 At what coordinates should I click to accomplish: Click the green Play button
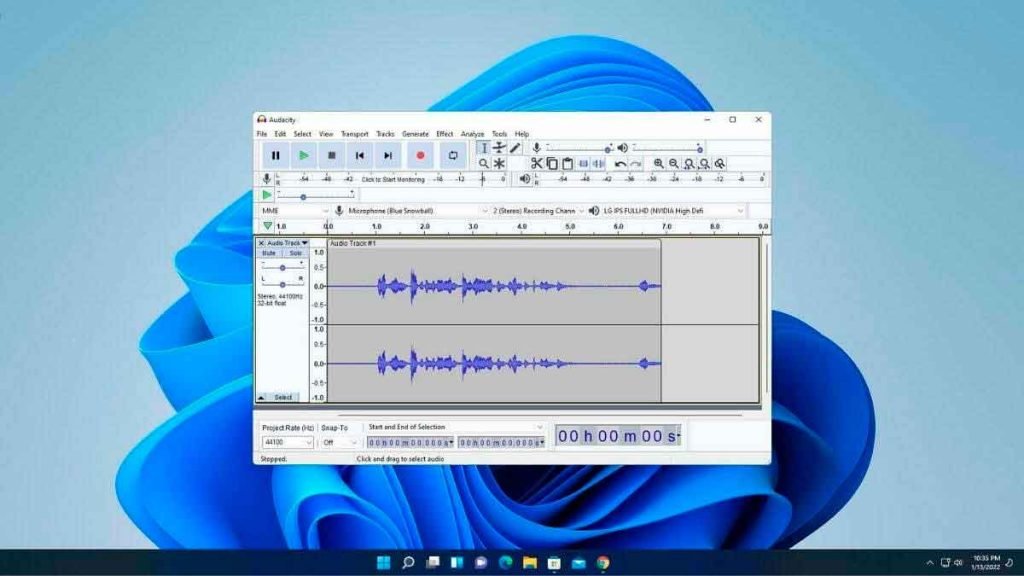(303, 155)
